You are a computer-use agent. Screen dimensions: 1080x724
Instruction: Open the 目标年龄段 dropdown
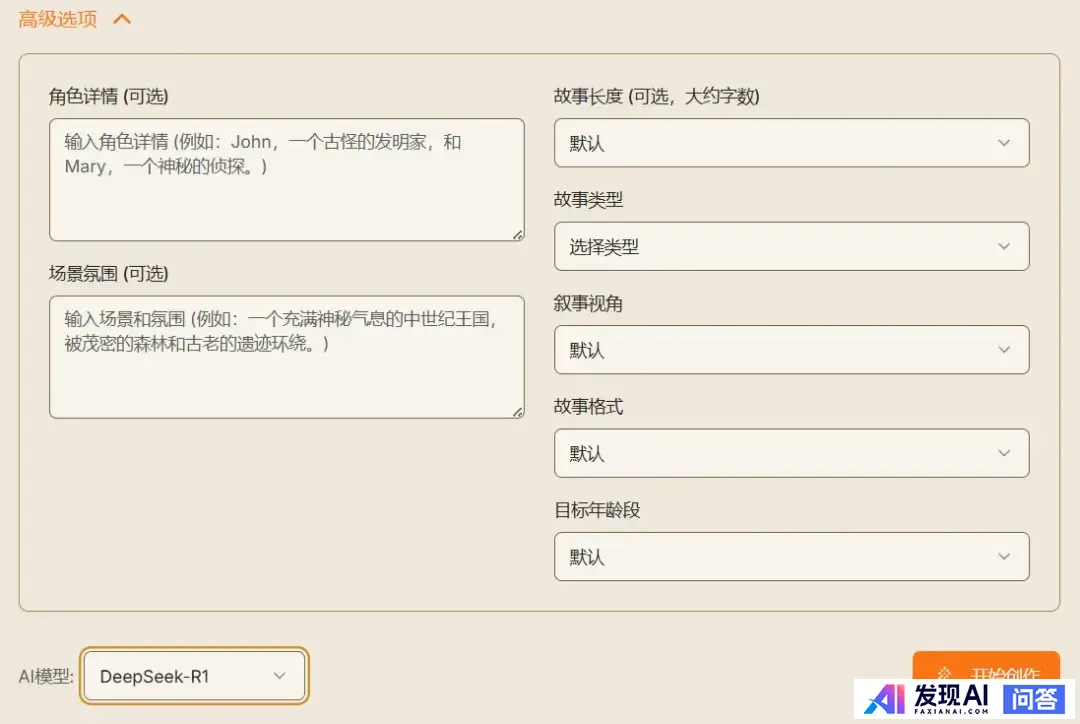[x=791, y=557]
